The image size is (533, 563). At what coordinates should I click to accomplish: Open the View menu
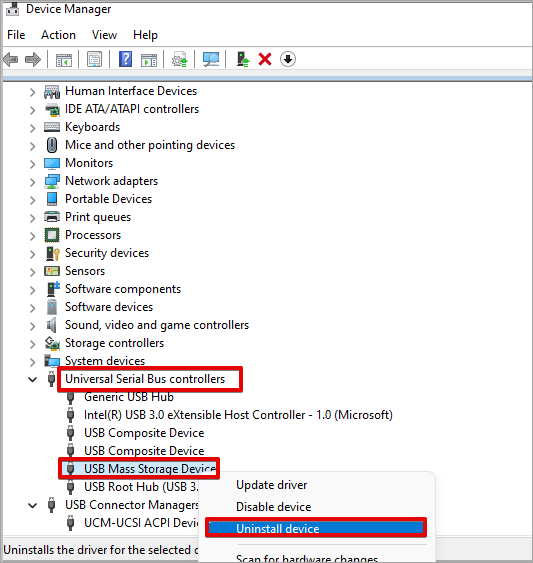pyautogui.click(x=104, y=35)
